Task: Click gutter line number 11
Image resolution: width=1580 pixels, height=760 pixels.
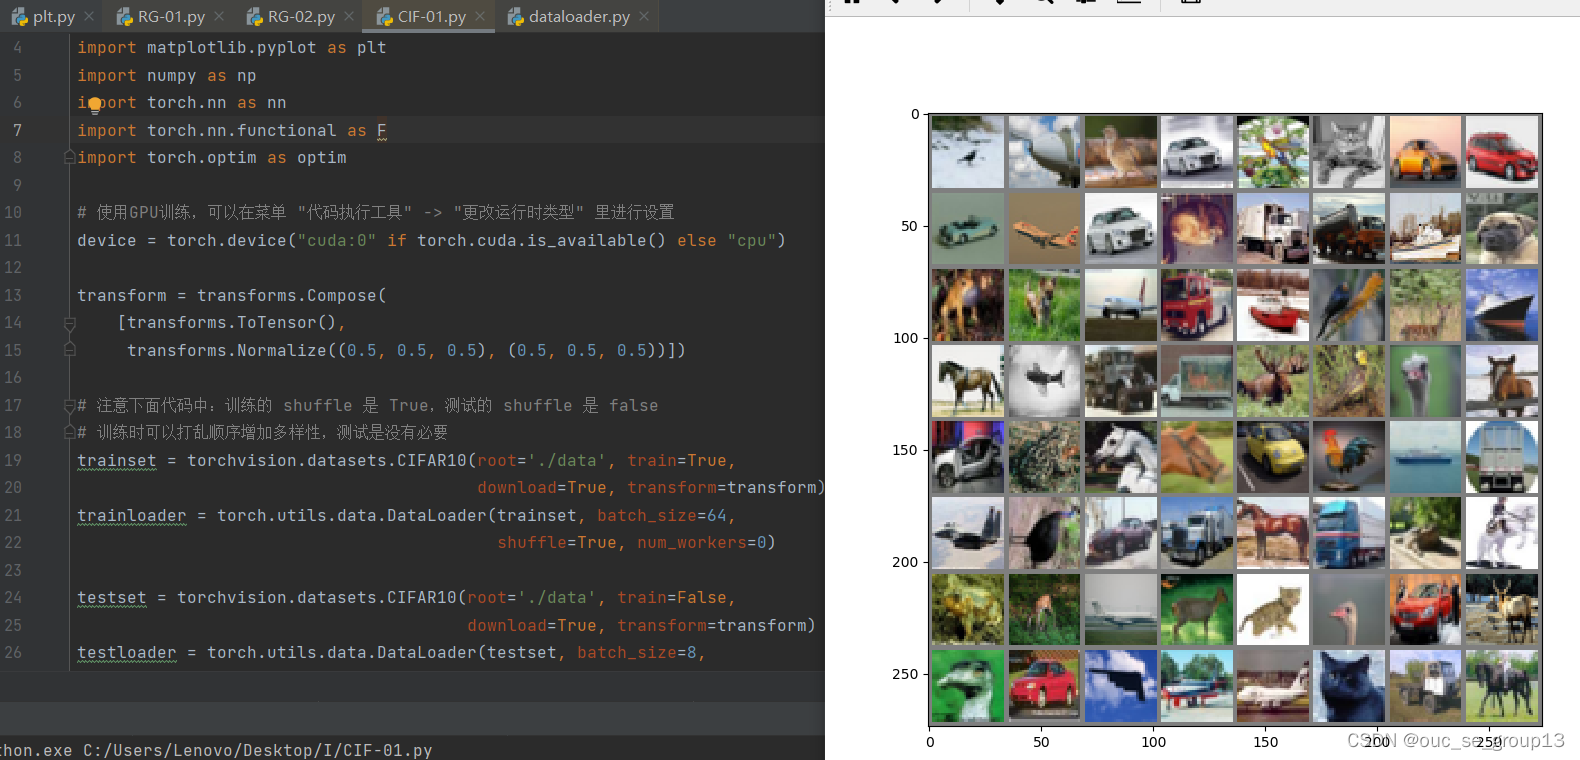Action: point(13,240)
